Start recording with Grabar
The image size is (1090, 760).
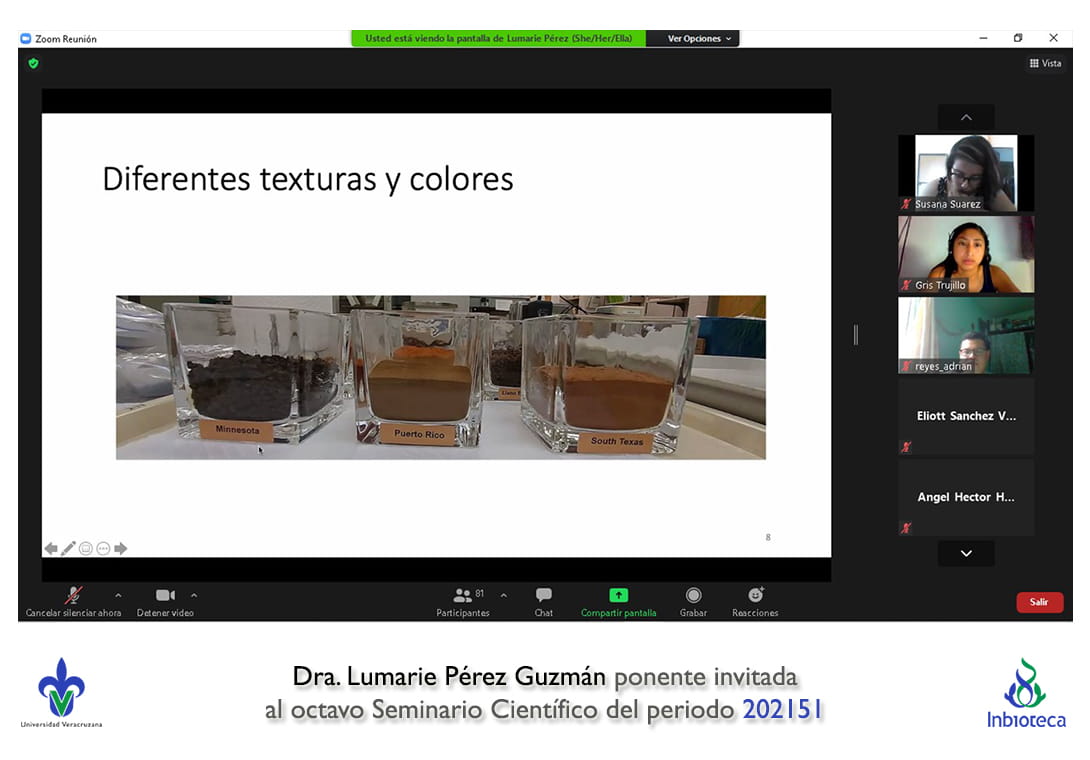coord(693,596)
